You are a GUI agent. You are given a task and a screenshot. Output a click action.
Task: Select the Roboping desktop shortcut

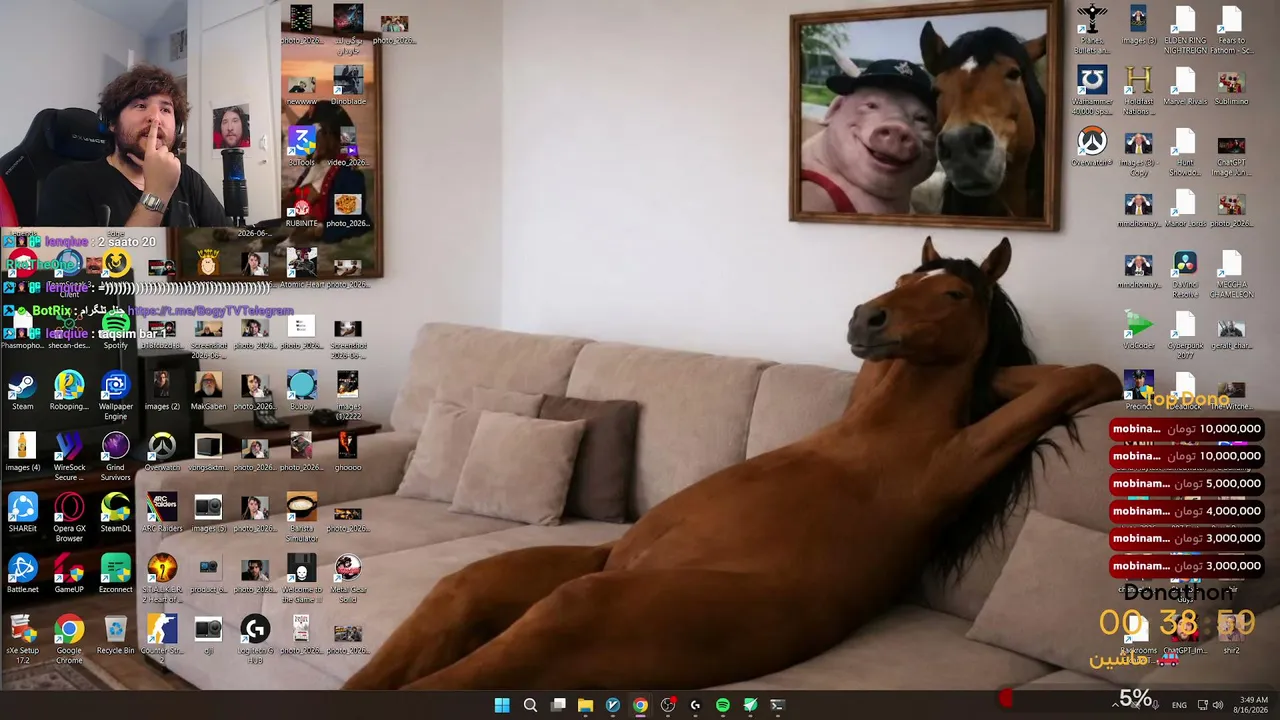click(x=69, y=391)
